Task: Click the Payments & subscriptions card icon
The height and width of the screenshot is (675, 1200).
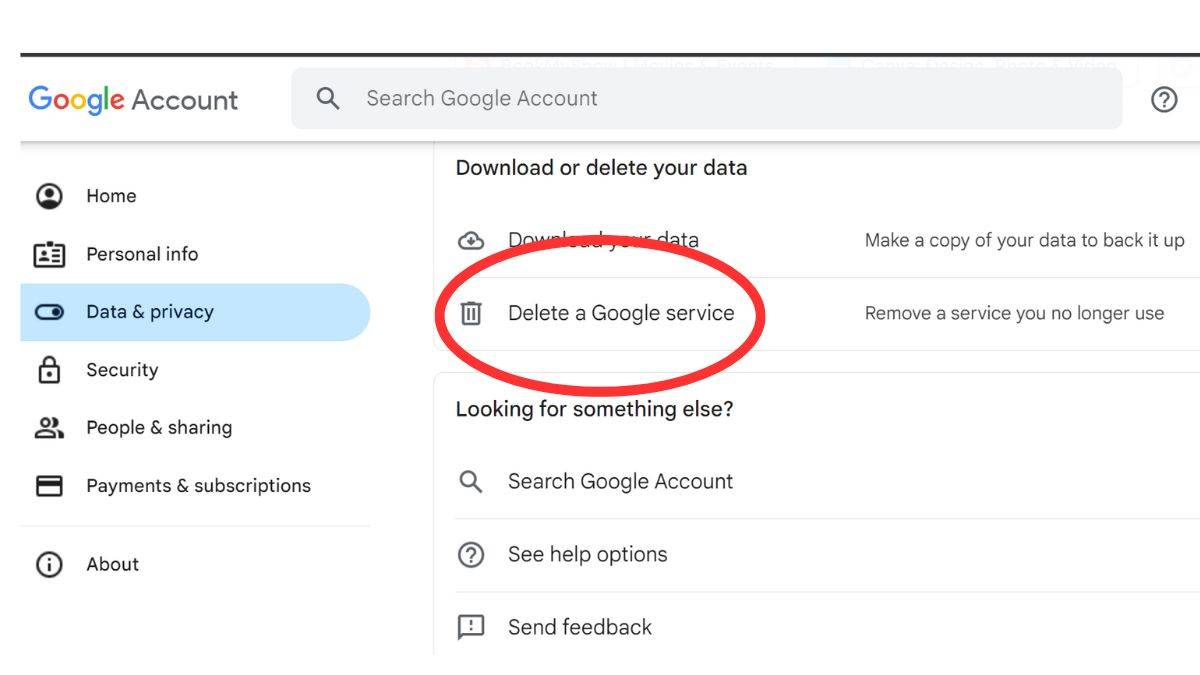Action: (x=50, y=486)
